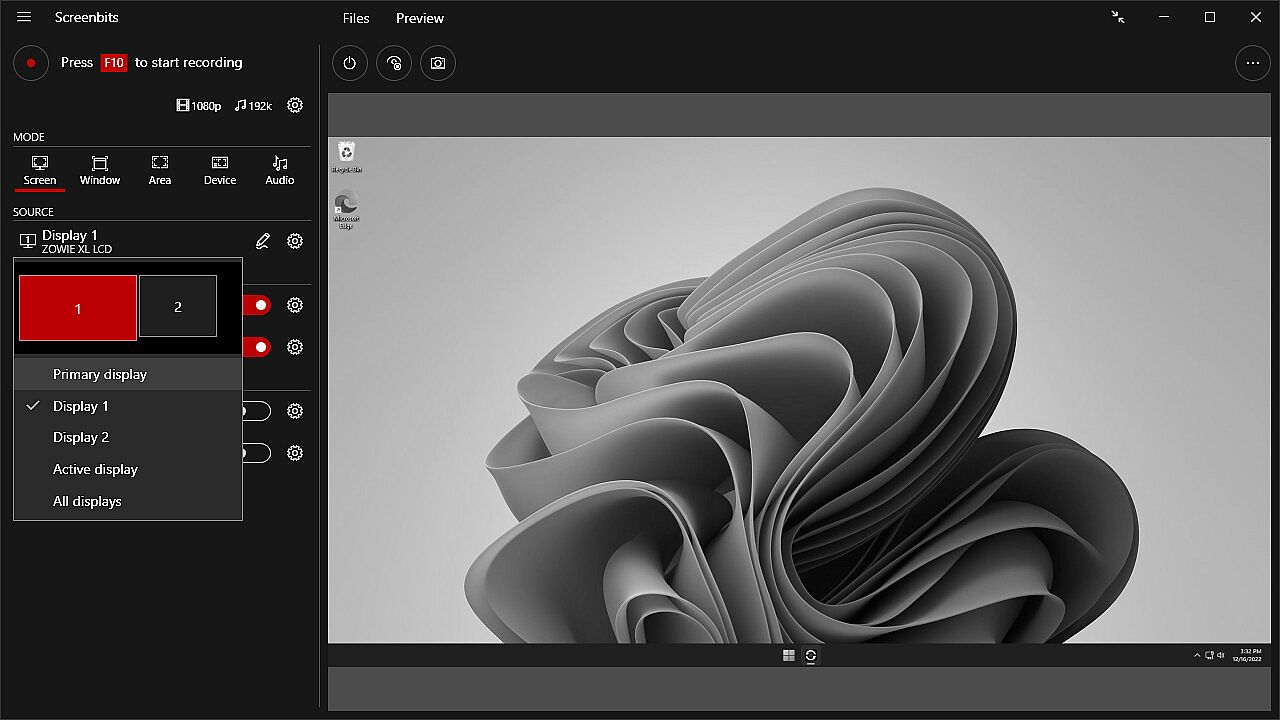Switch to compact view with the arrows icon
Viewport: 1280px width, 720px height.
pos(1118,17)
